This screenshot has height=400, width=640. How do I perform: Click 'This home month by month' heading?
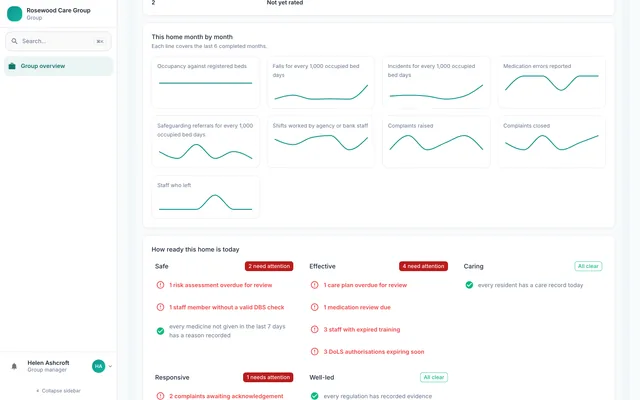(192, 37)
